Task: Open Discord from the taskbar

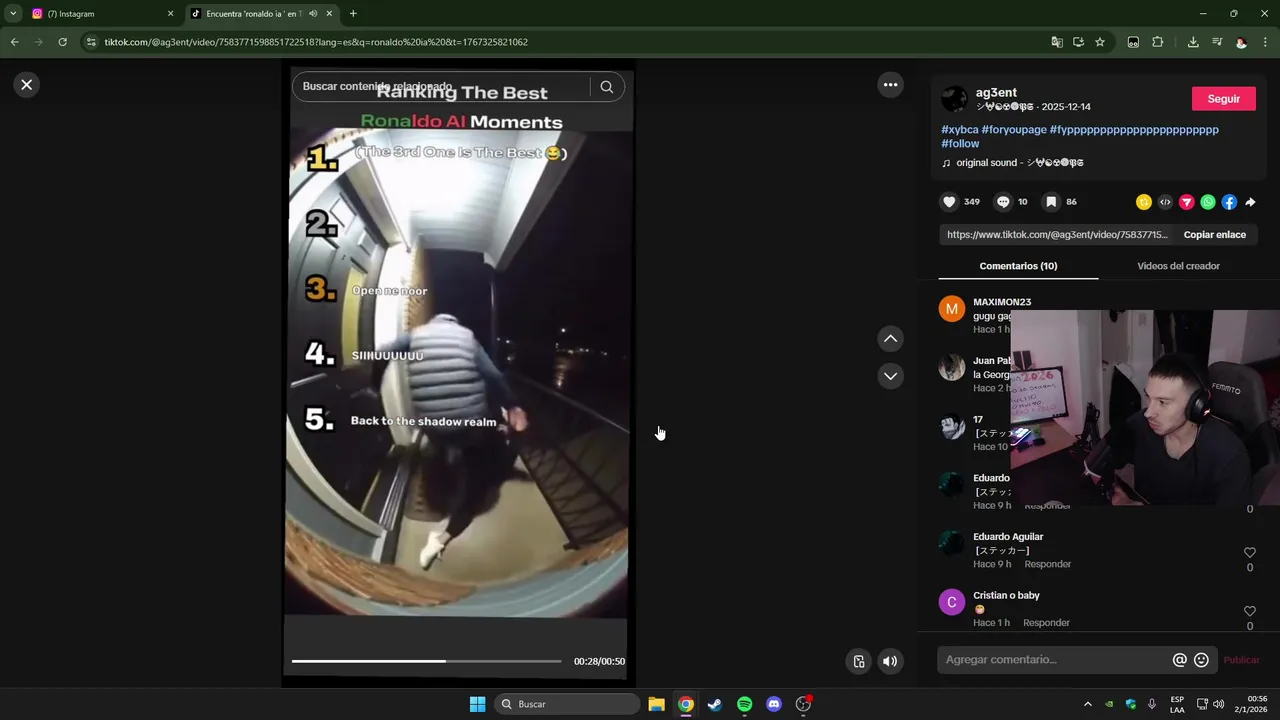Action: tap(773, 704)
